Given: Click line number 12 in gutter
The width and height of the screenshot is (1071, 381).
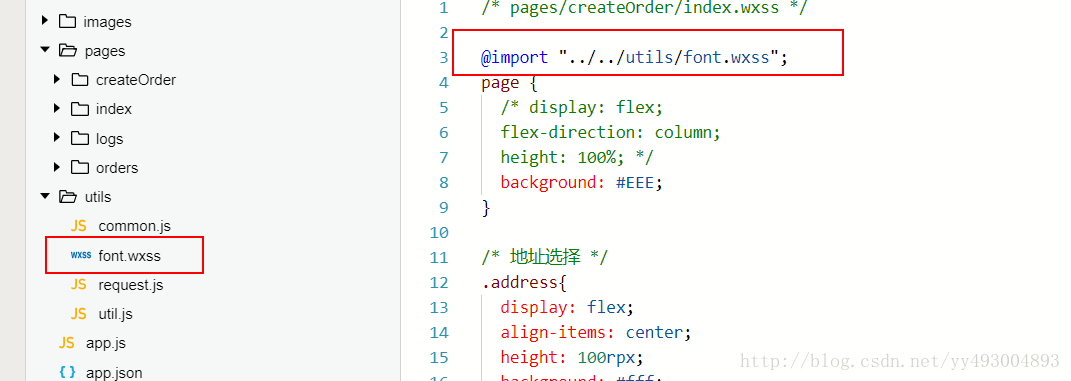Looking at the screenshot, I should pyautogui.click(x=439, y=283).
